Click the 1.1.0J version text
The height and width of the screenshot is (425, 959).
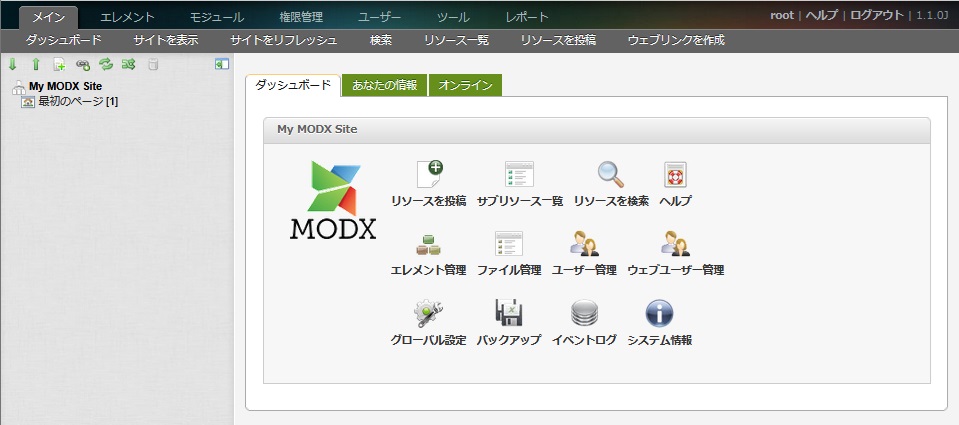932,16
